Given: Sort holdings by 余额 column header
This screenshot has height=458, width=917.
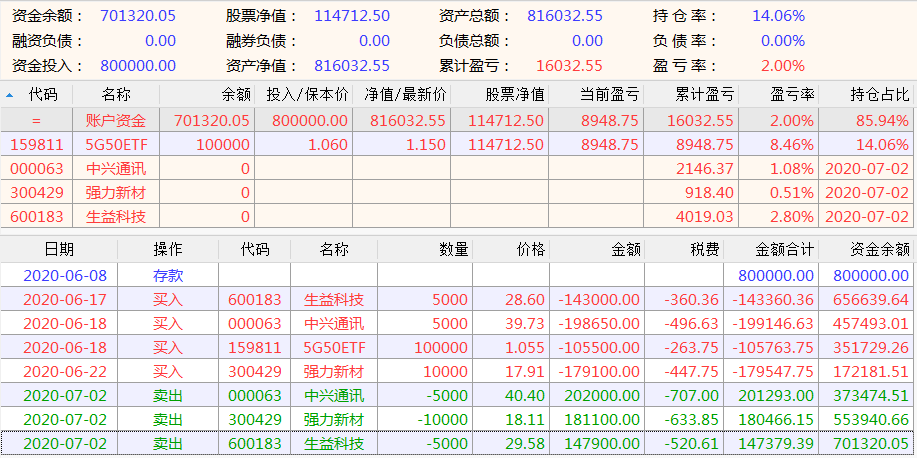Looking at the screenshot, I should (x=236, y=94).
